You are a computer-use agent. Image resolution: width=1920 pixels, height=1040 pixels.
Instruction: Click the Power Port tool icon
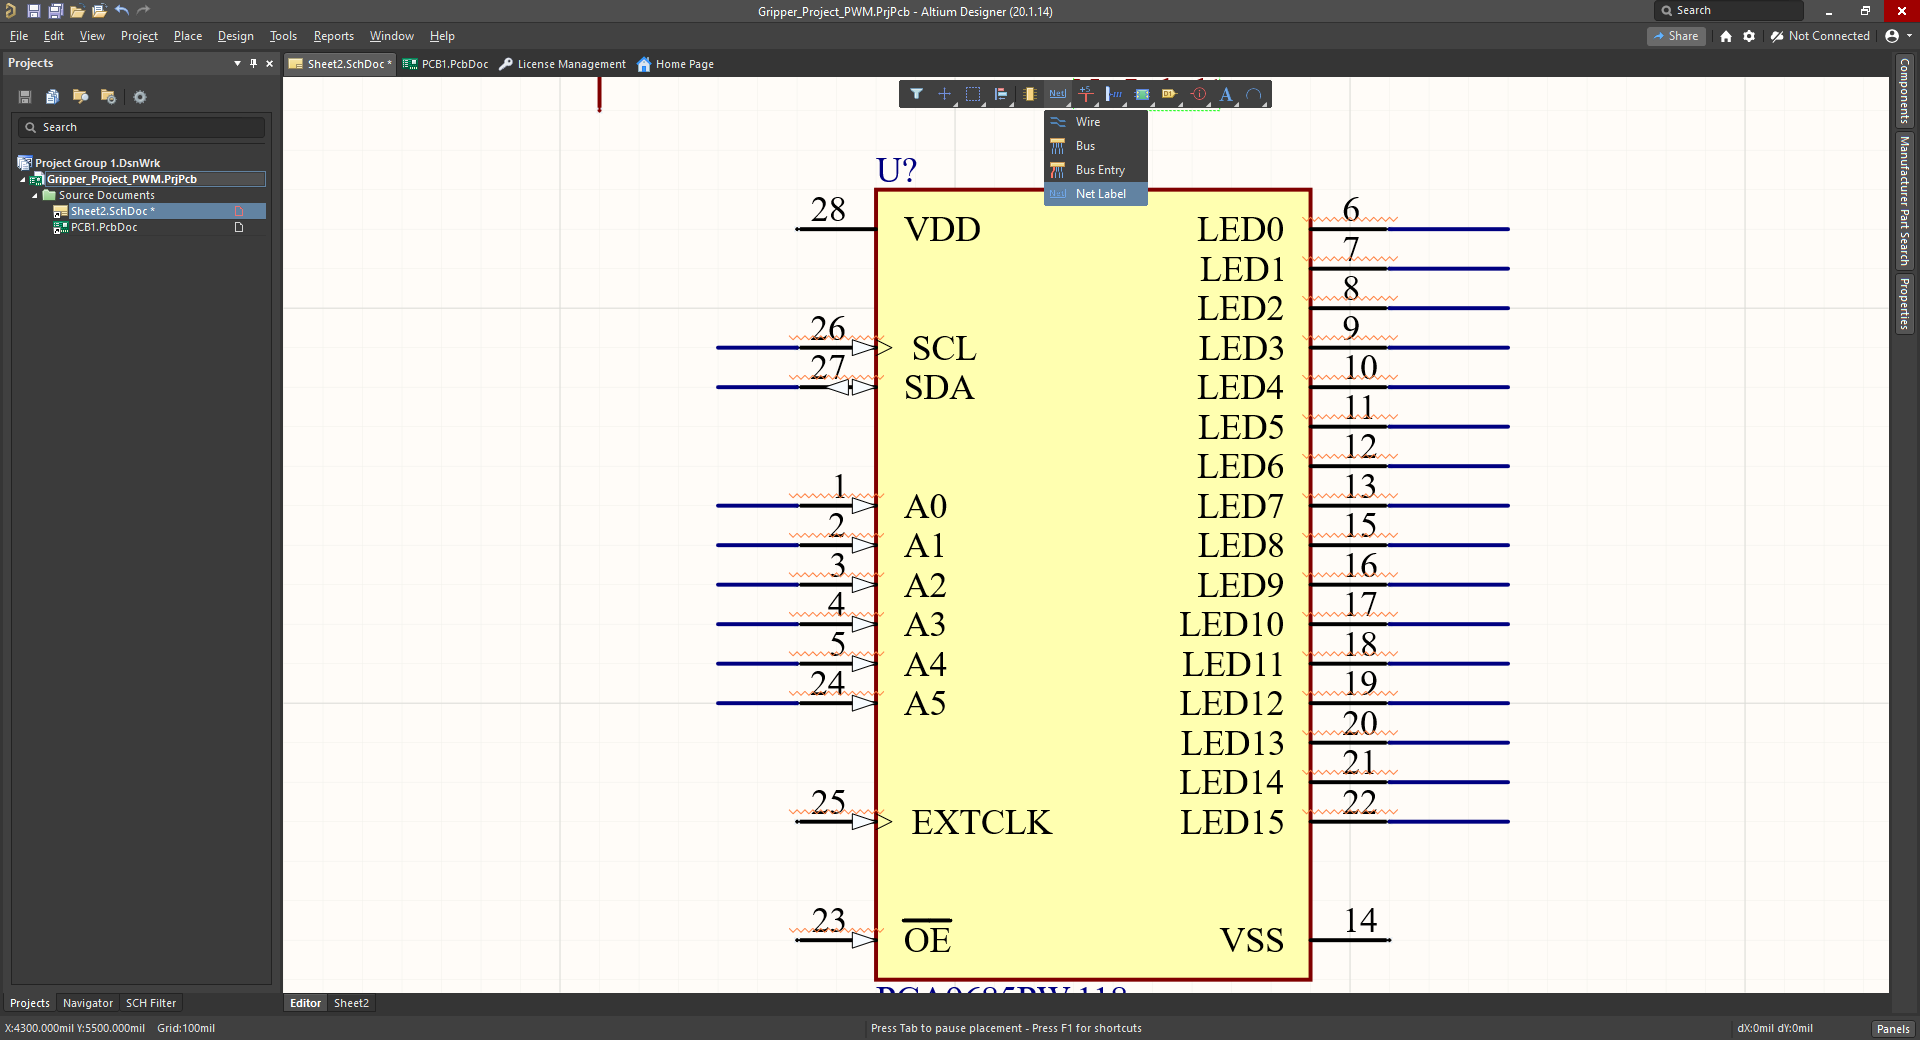[1085, 94]
